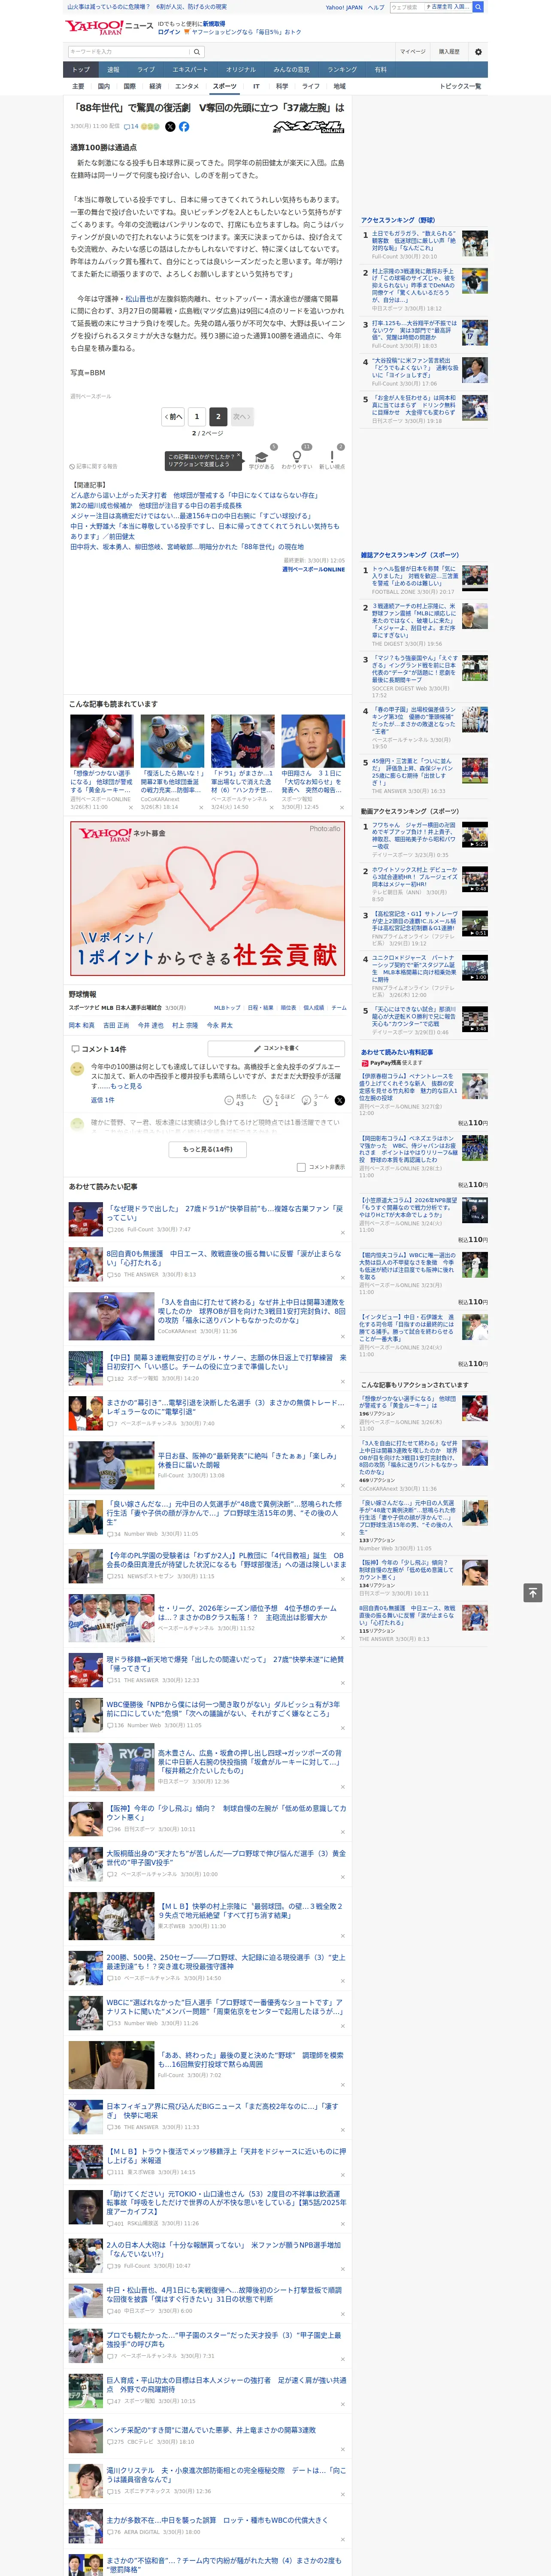The image size is (551, 2576).
Task: Click the 週刊ベースボールONLINE publisher logo
Action: [308, 128]
